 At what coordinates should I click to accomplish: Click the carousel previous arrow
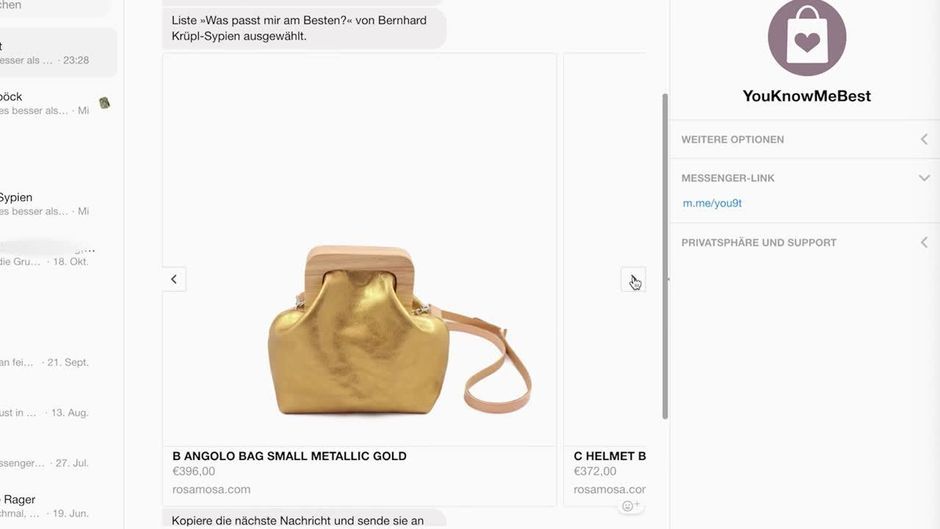[x=174, y=280]
